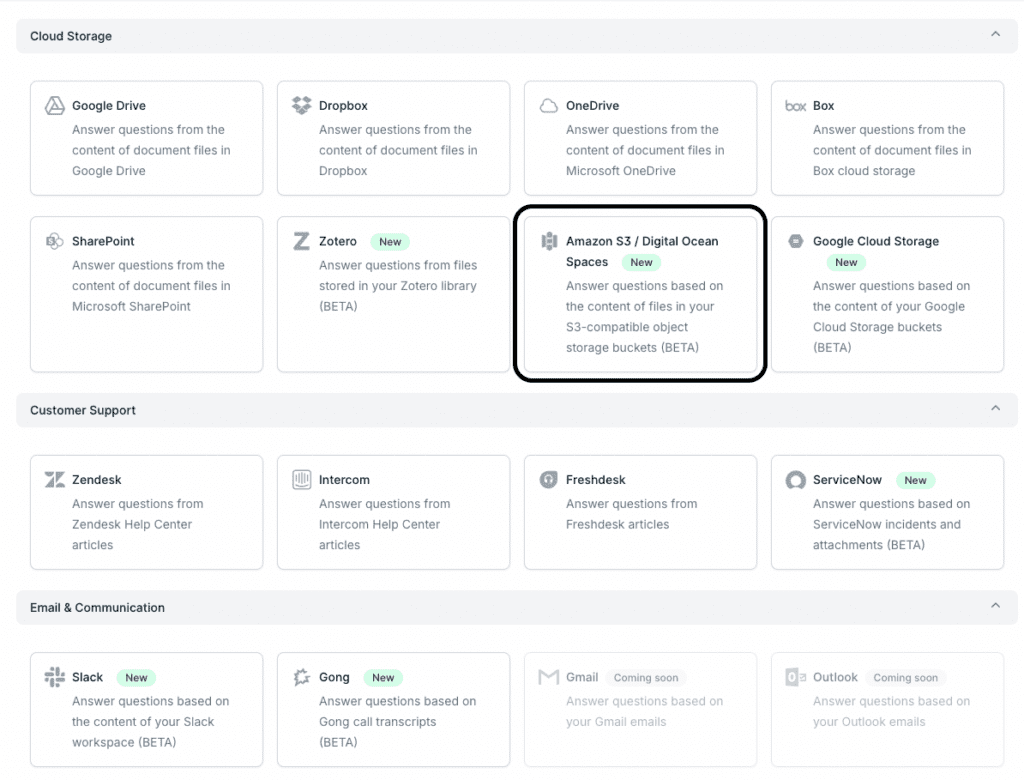This screenshot has width=1024, height=780.
Task: Click the Google Drive icon
Action: 55,106
